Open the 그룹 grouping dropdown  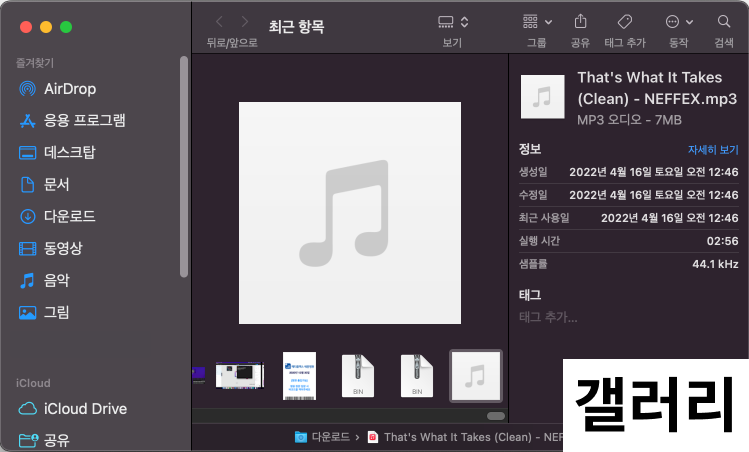[x=537, y=22]
